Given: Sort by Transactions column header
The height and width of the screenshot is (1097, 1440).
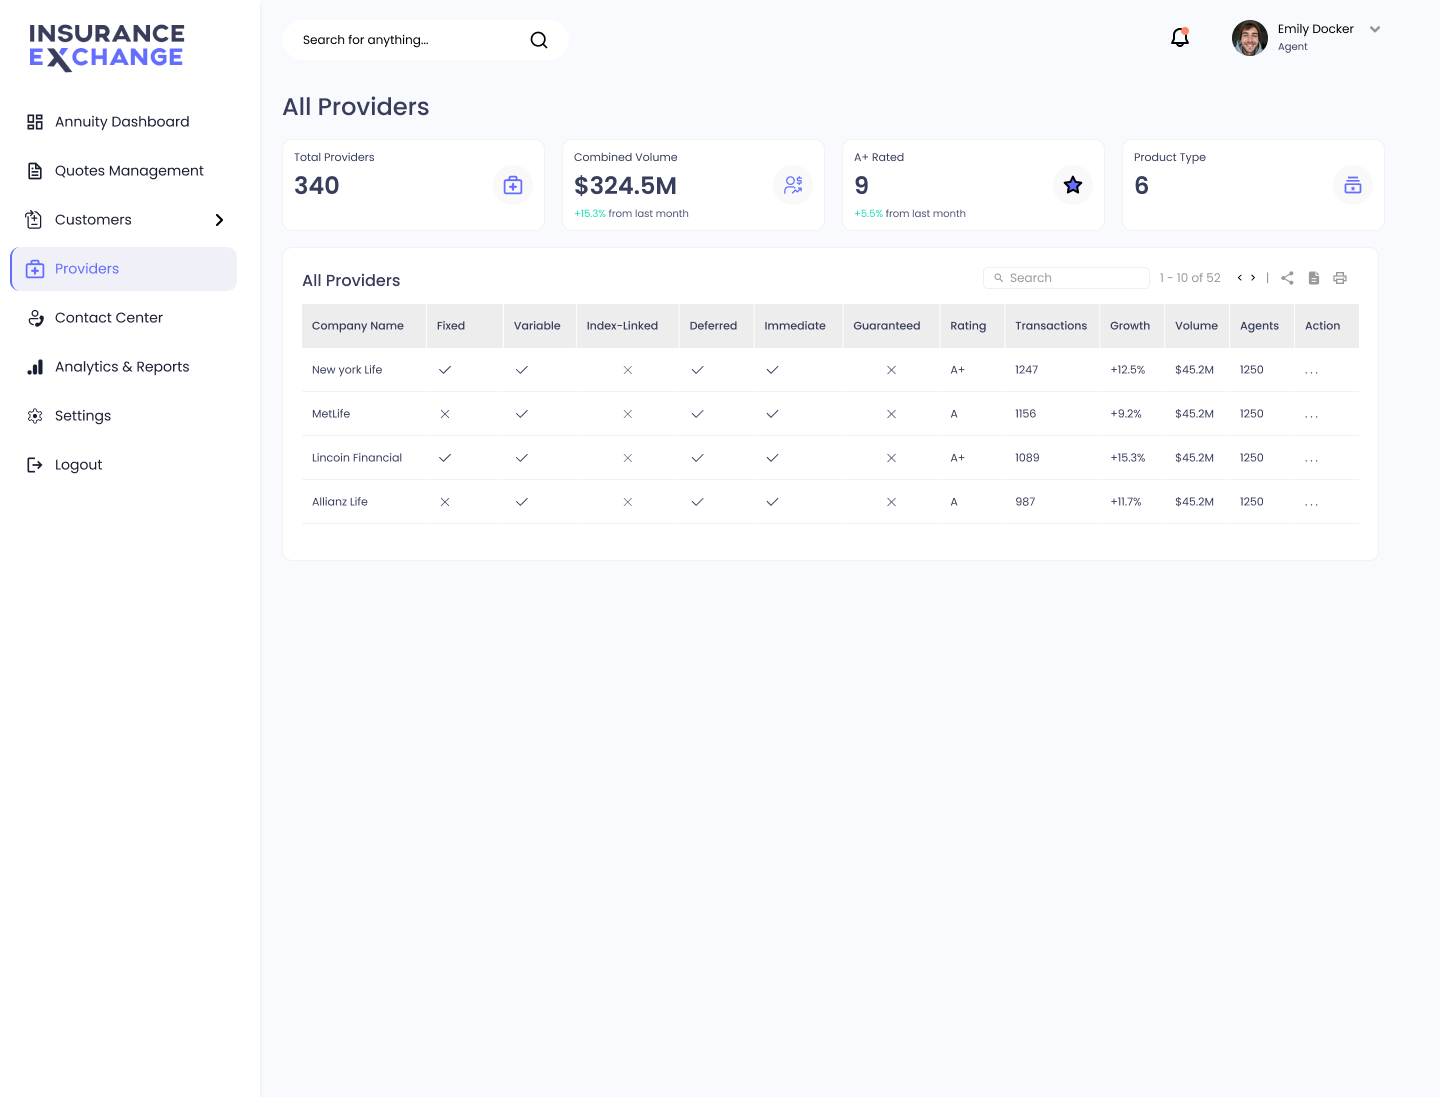Looking at the screenshot, I should point(1051,326).
